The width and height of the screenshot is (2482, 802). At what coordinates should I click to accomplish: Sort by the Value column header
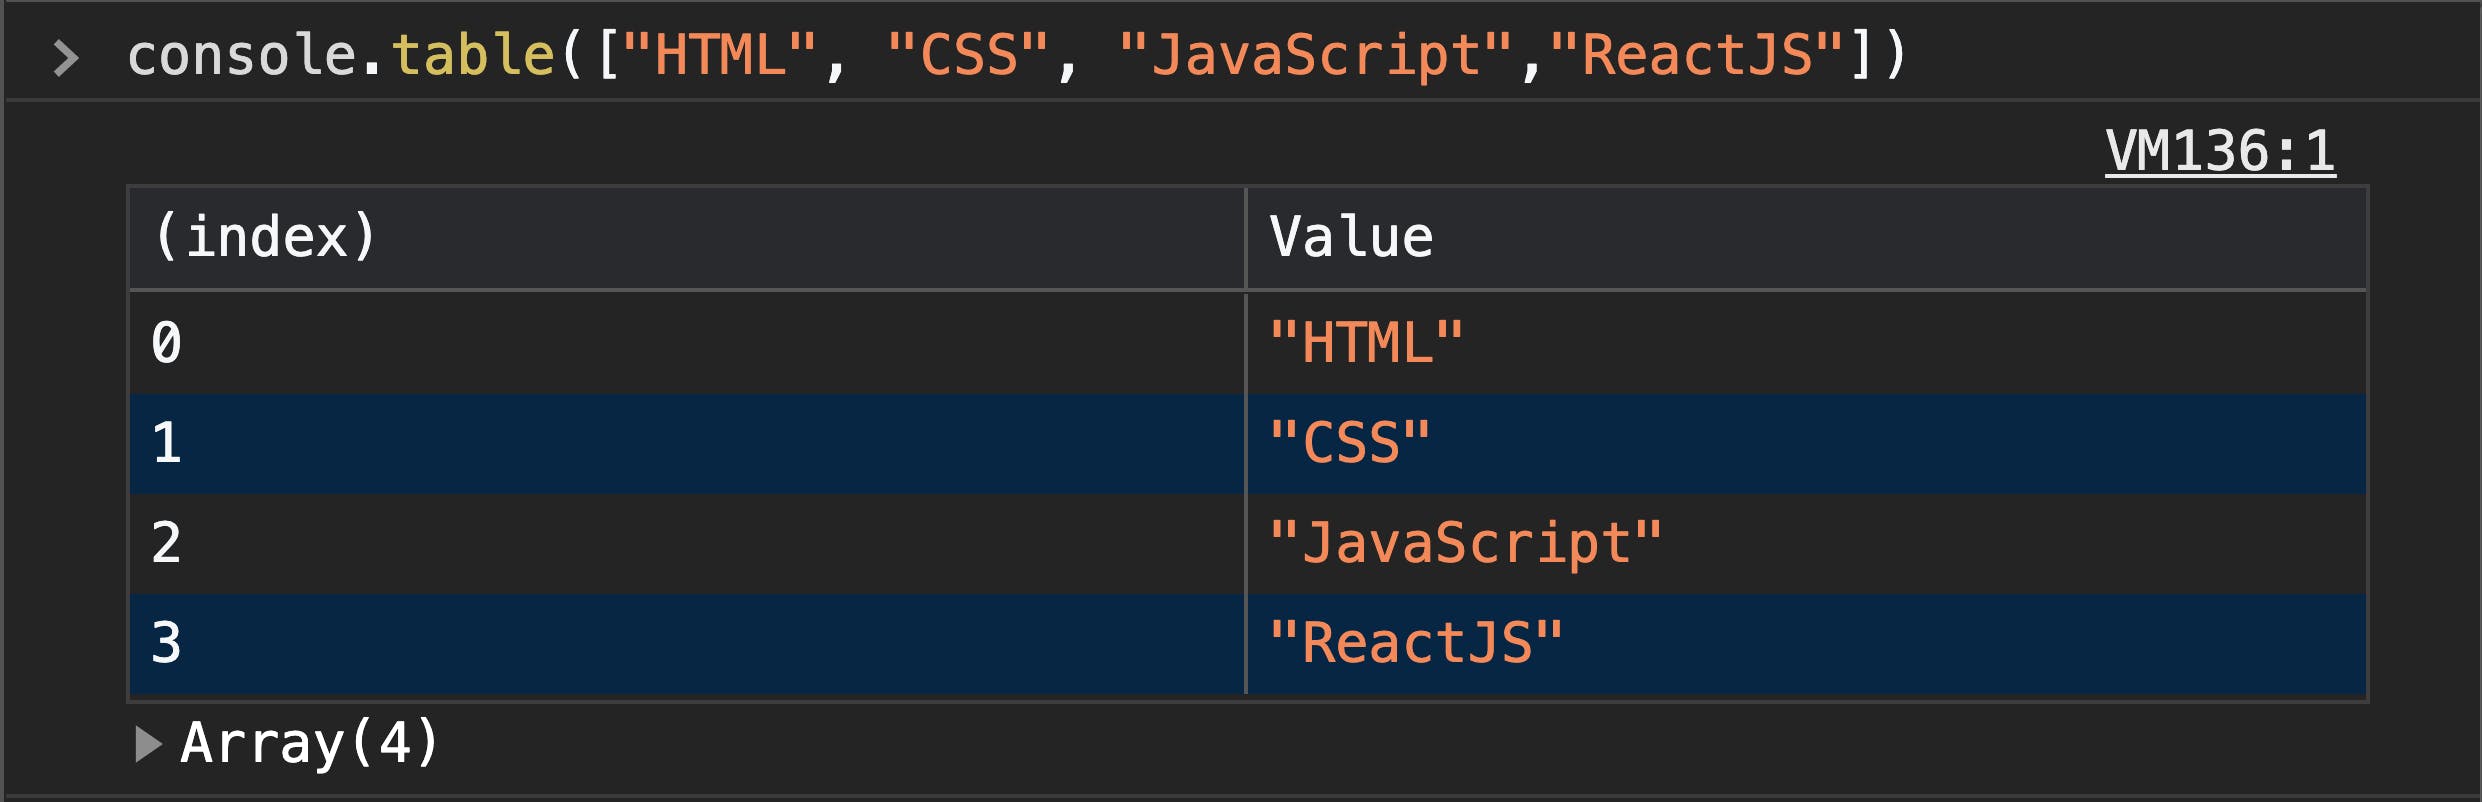pos(1806,238)
